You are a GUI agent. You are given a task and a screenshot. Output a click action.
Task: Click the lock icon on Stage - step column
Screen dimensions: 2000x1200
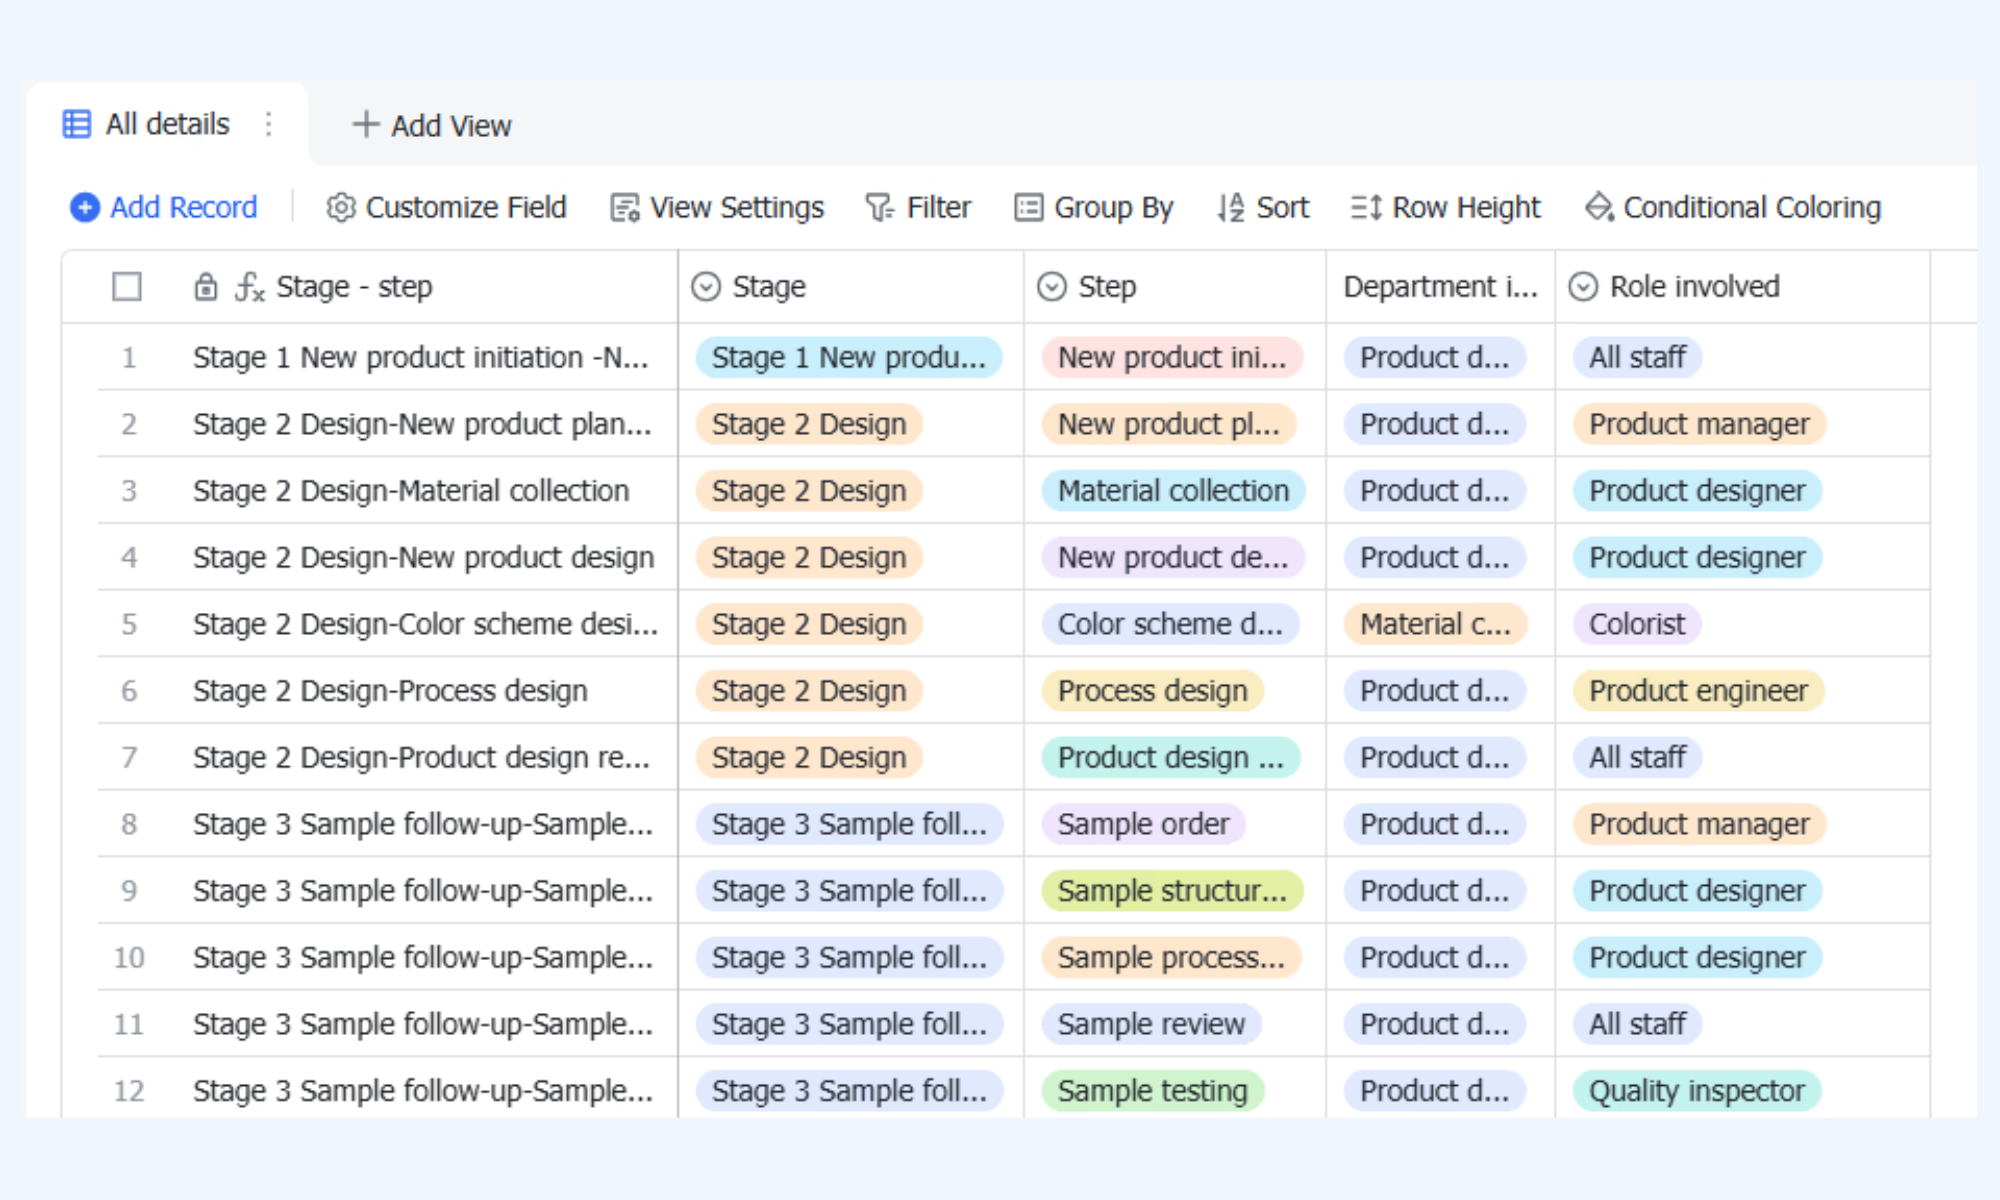click(x=205, y=286)
